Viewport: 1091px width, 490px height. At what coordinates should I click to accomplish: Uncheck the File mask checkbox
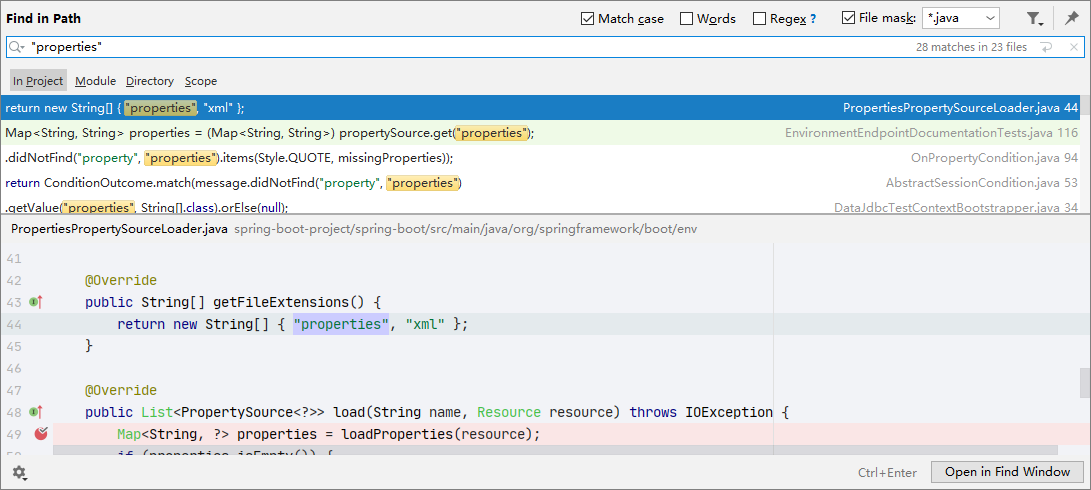click(x=848, y=18)
